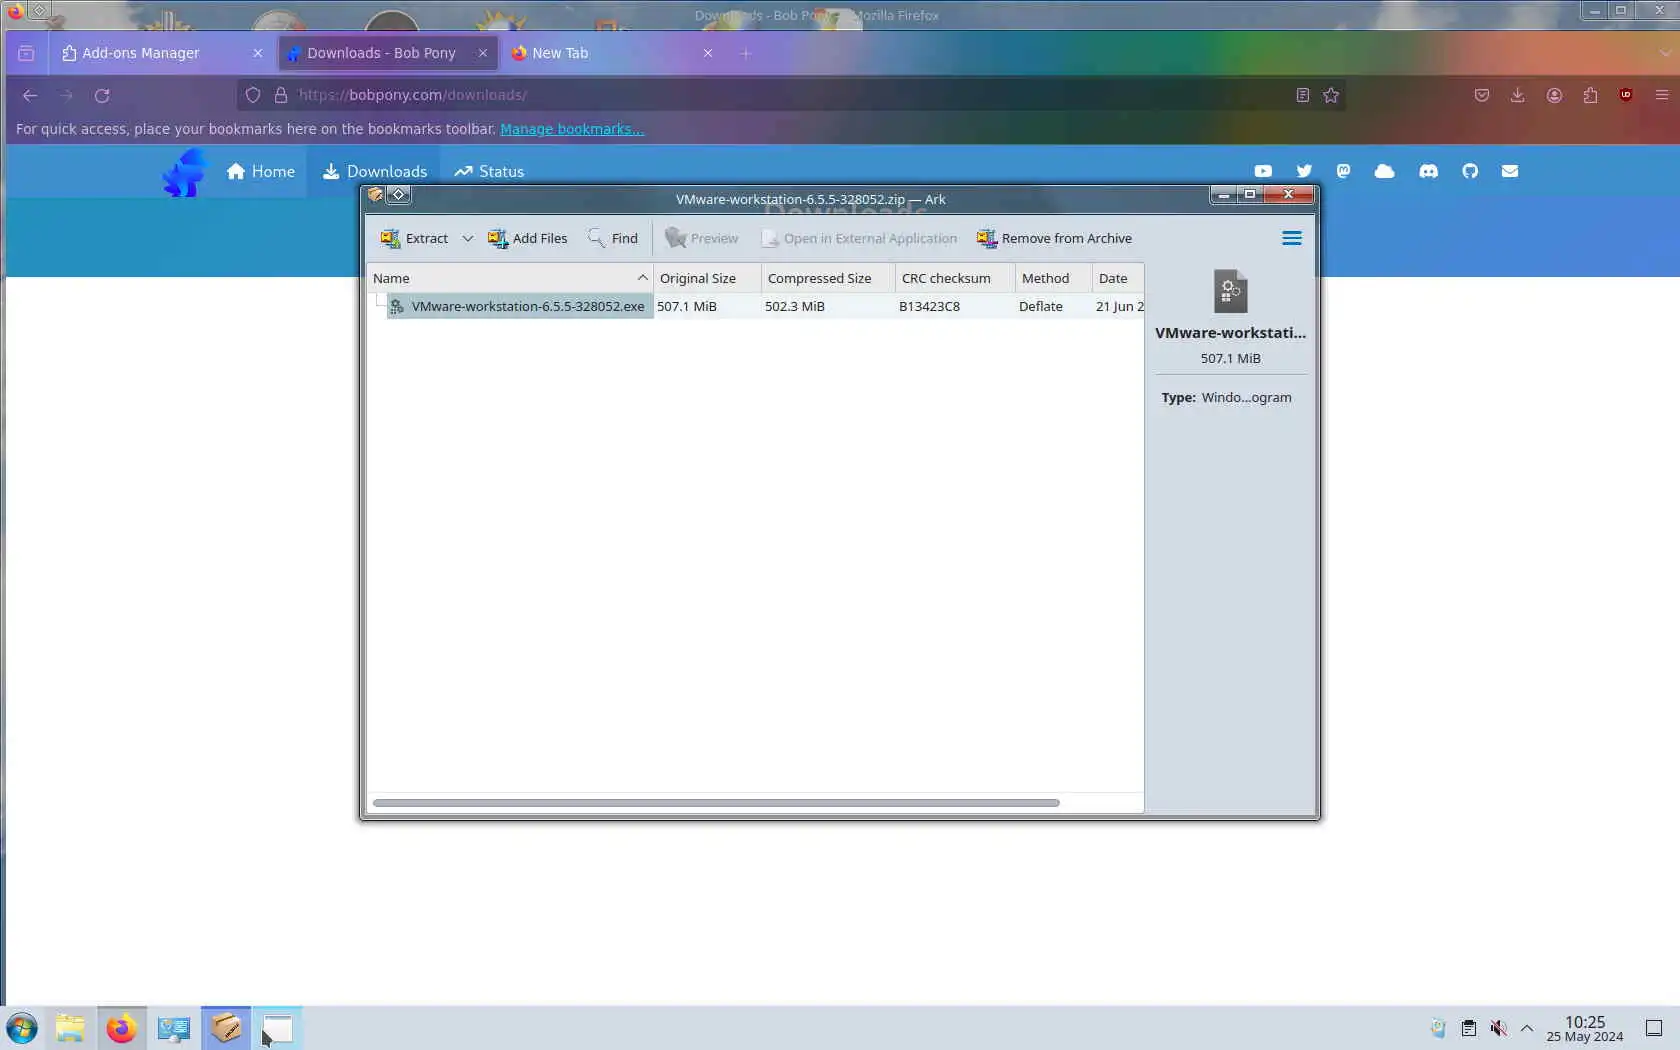Click Remove from Archive button
1680x1050 pixels.
click(x=1054, y=238)
